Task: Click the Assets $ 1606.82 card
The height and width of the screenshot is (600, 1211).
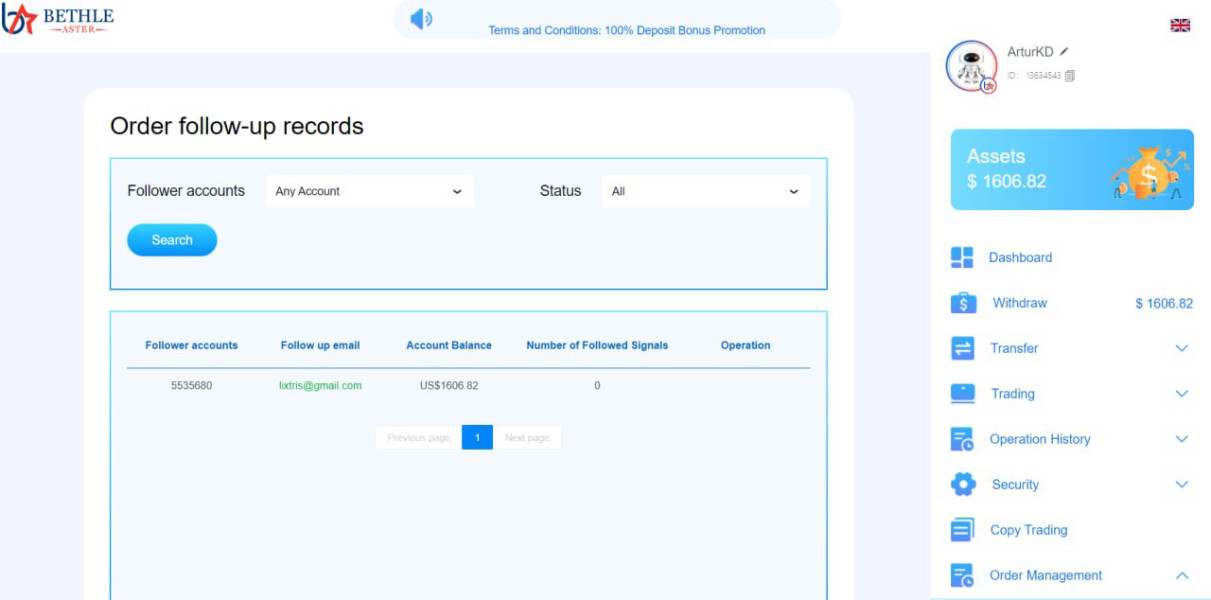Action: coord(1071,169)
